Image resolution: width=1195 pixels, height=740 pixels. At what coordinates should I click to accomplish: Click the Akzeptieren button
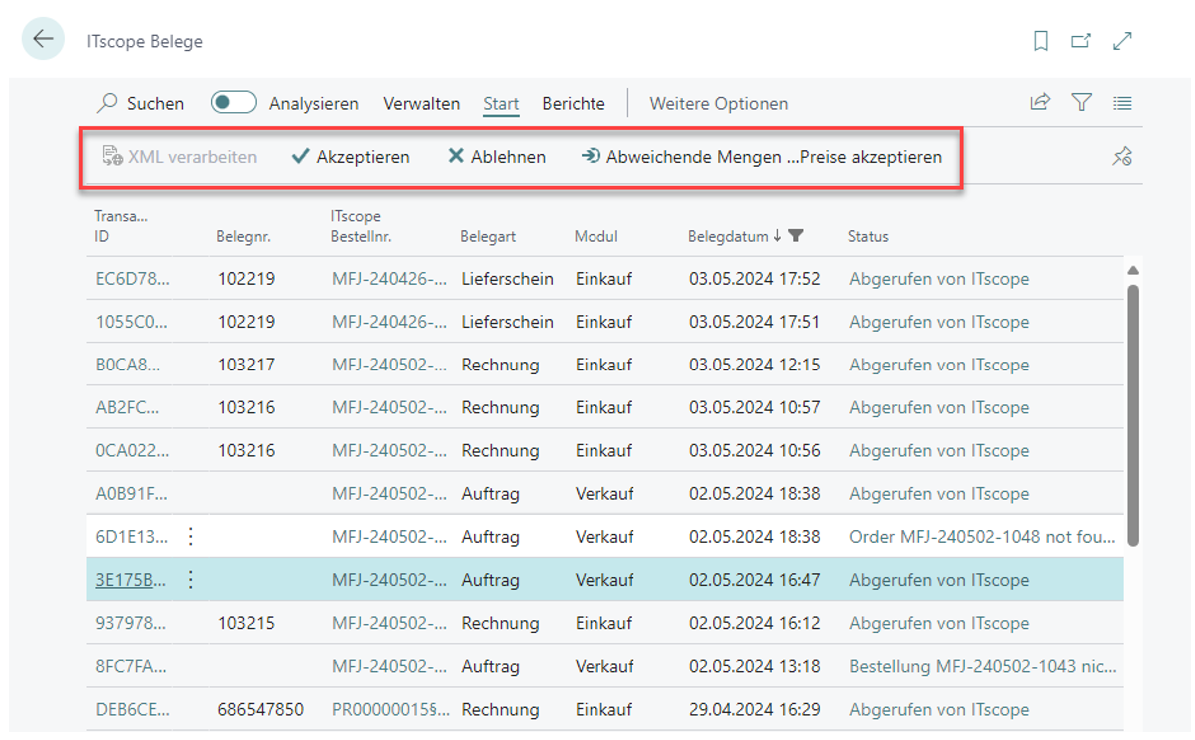click(351, 157)
